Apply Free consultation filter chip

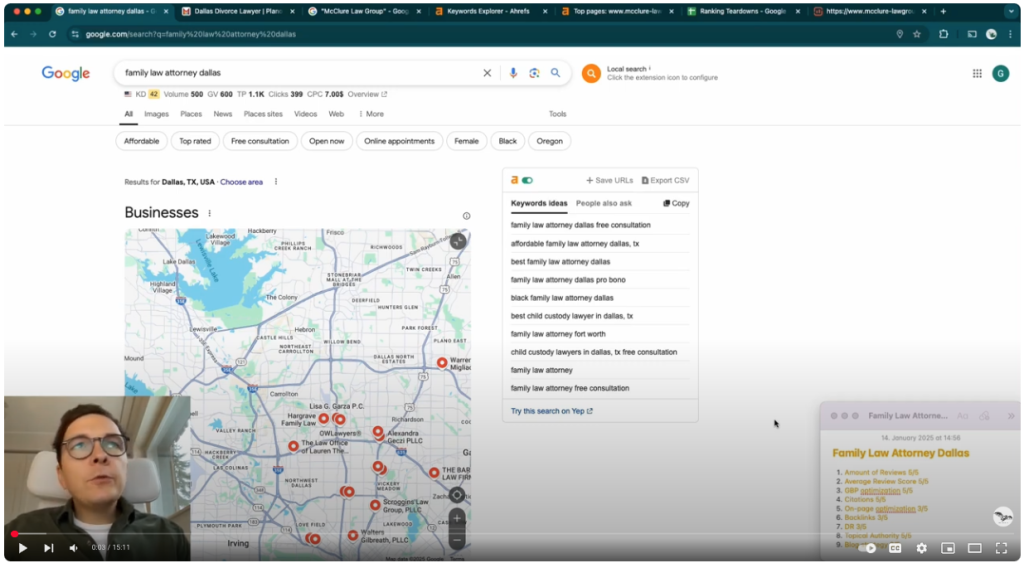(x=260, y=141)
